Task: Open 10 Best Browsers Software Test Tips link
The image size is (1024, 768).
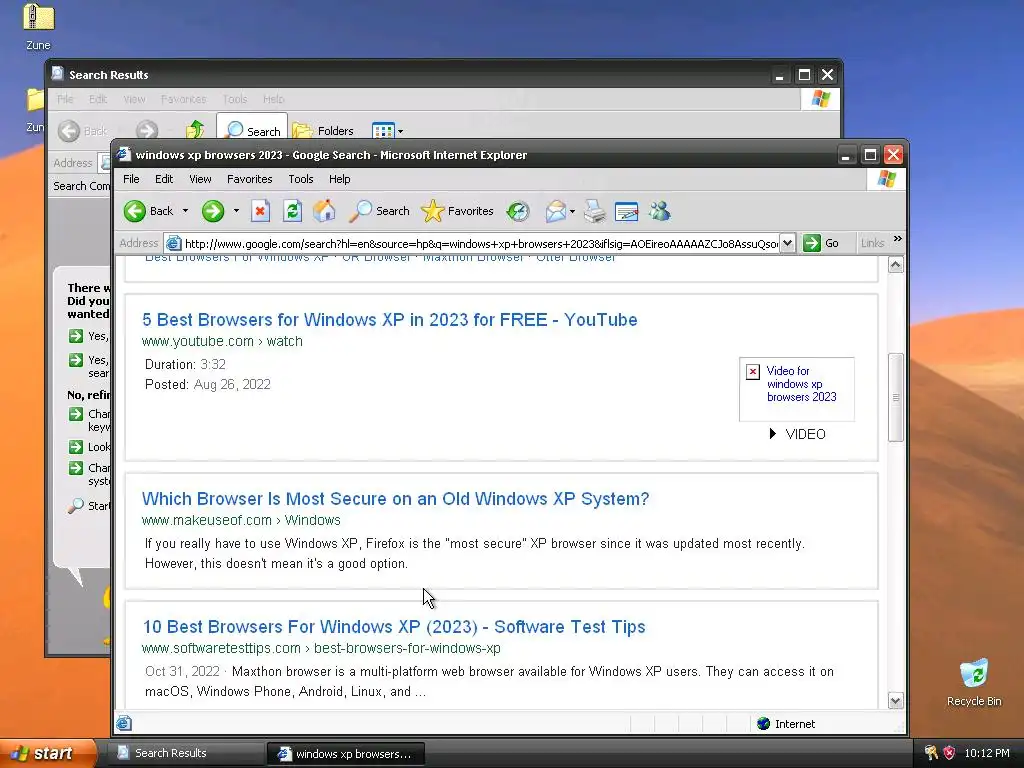Action: pyautogui.click(x=394, y=626)
